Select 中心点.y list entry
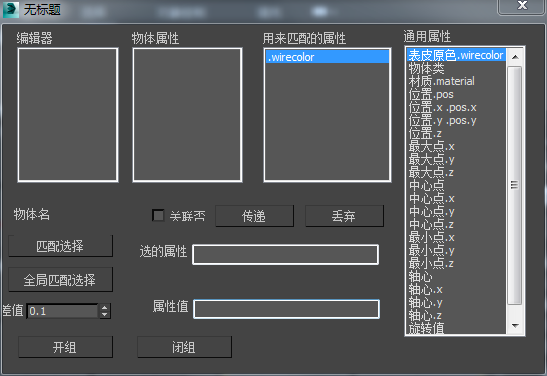 pyautogui.click(x=456, y=211)
